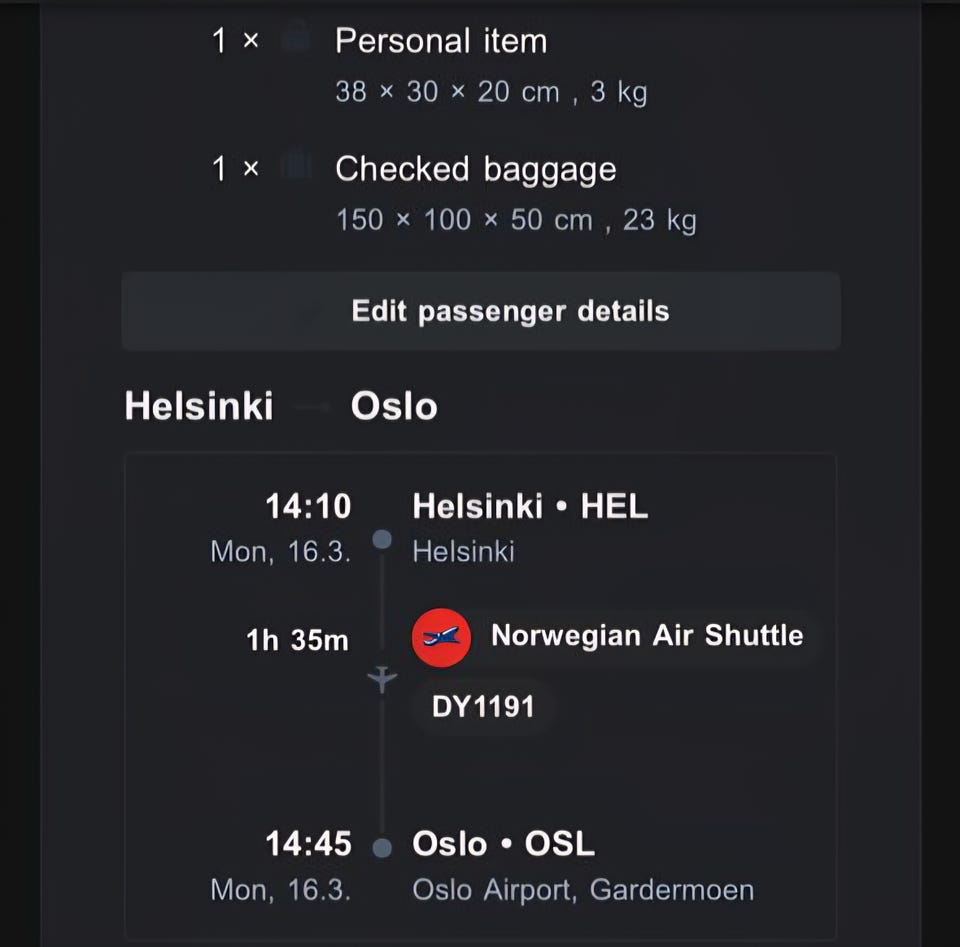Image resolution: width=960 pixels, height=947 pixels.
Task: Click the arrow between Helsinki and Oslo
Action: 312,408
